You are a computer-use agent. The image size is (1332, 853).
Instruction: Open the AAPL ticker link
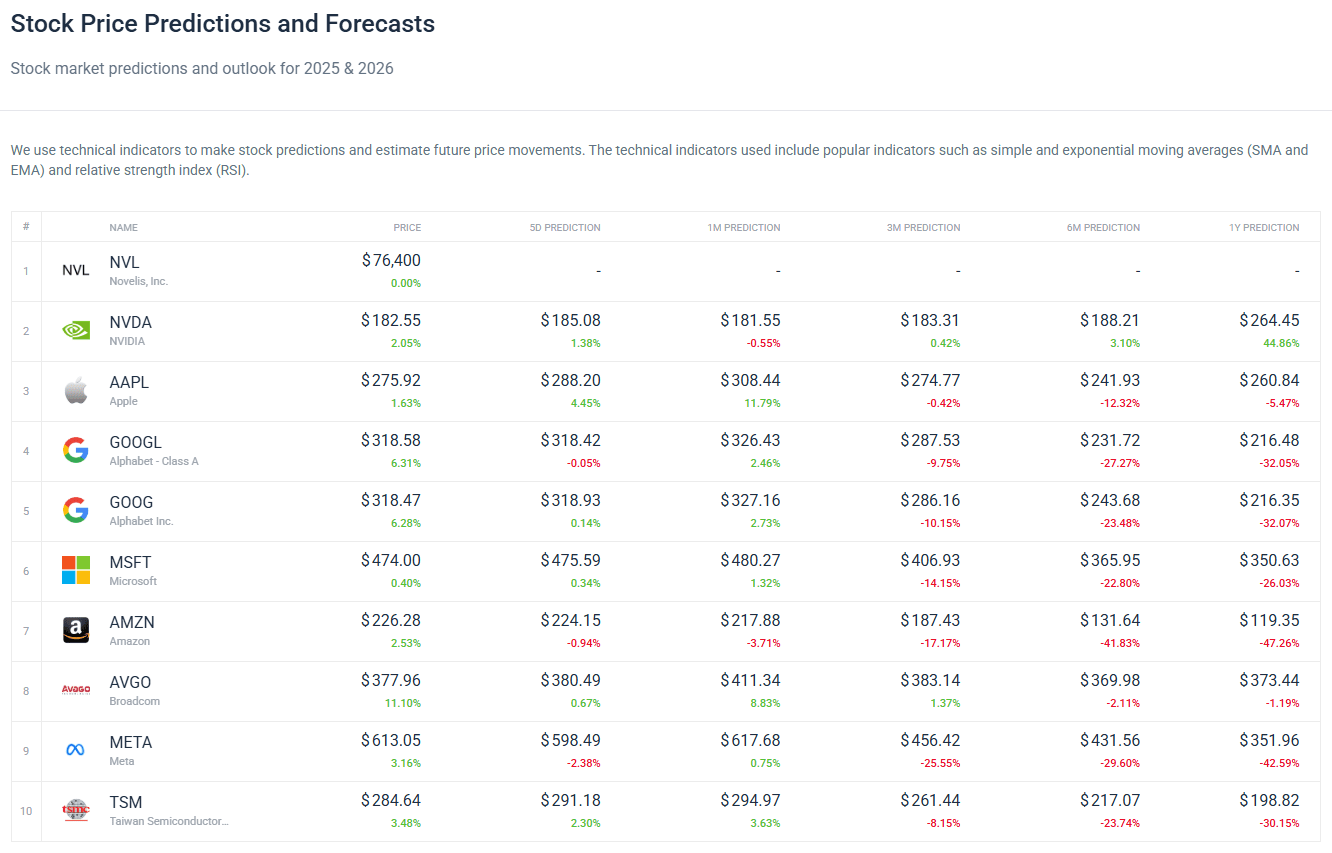tap(129, 382)
